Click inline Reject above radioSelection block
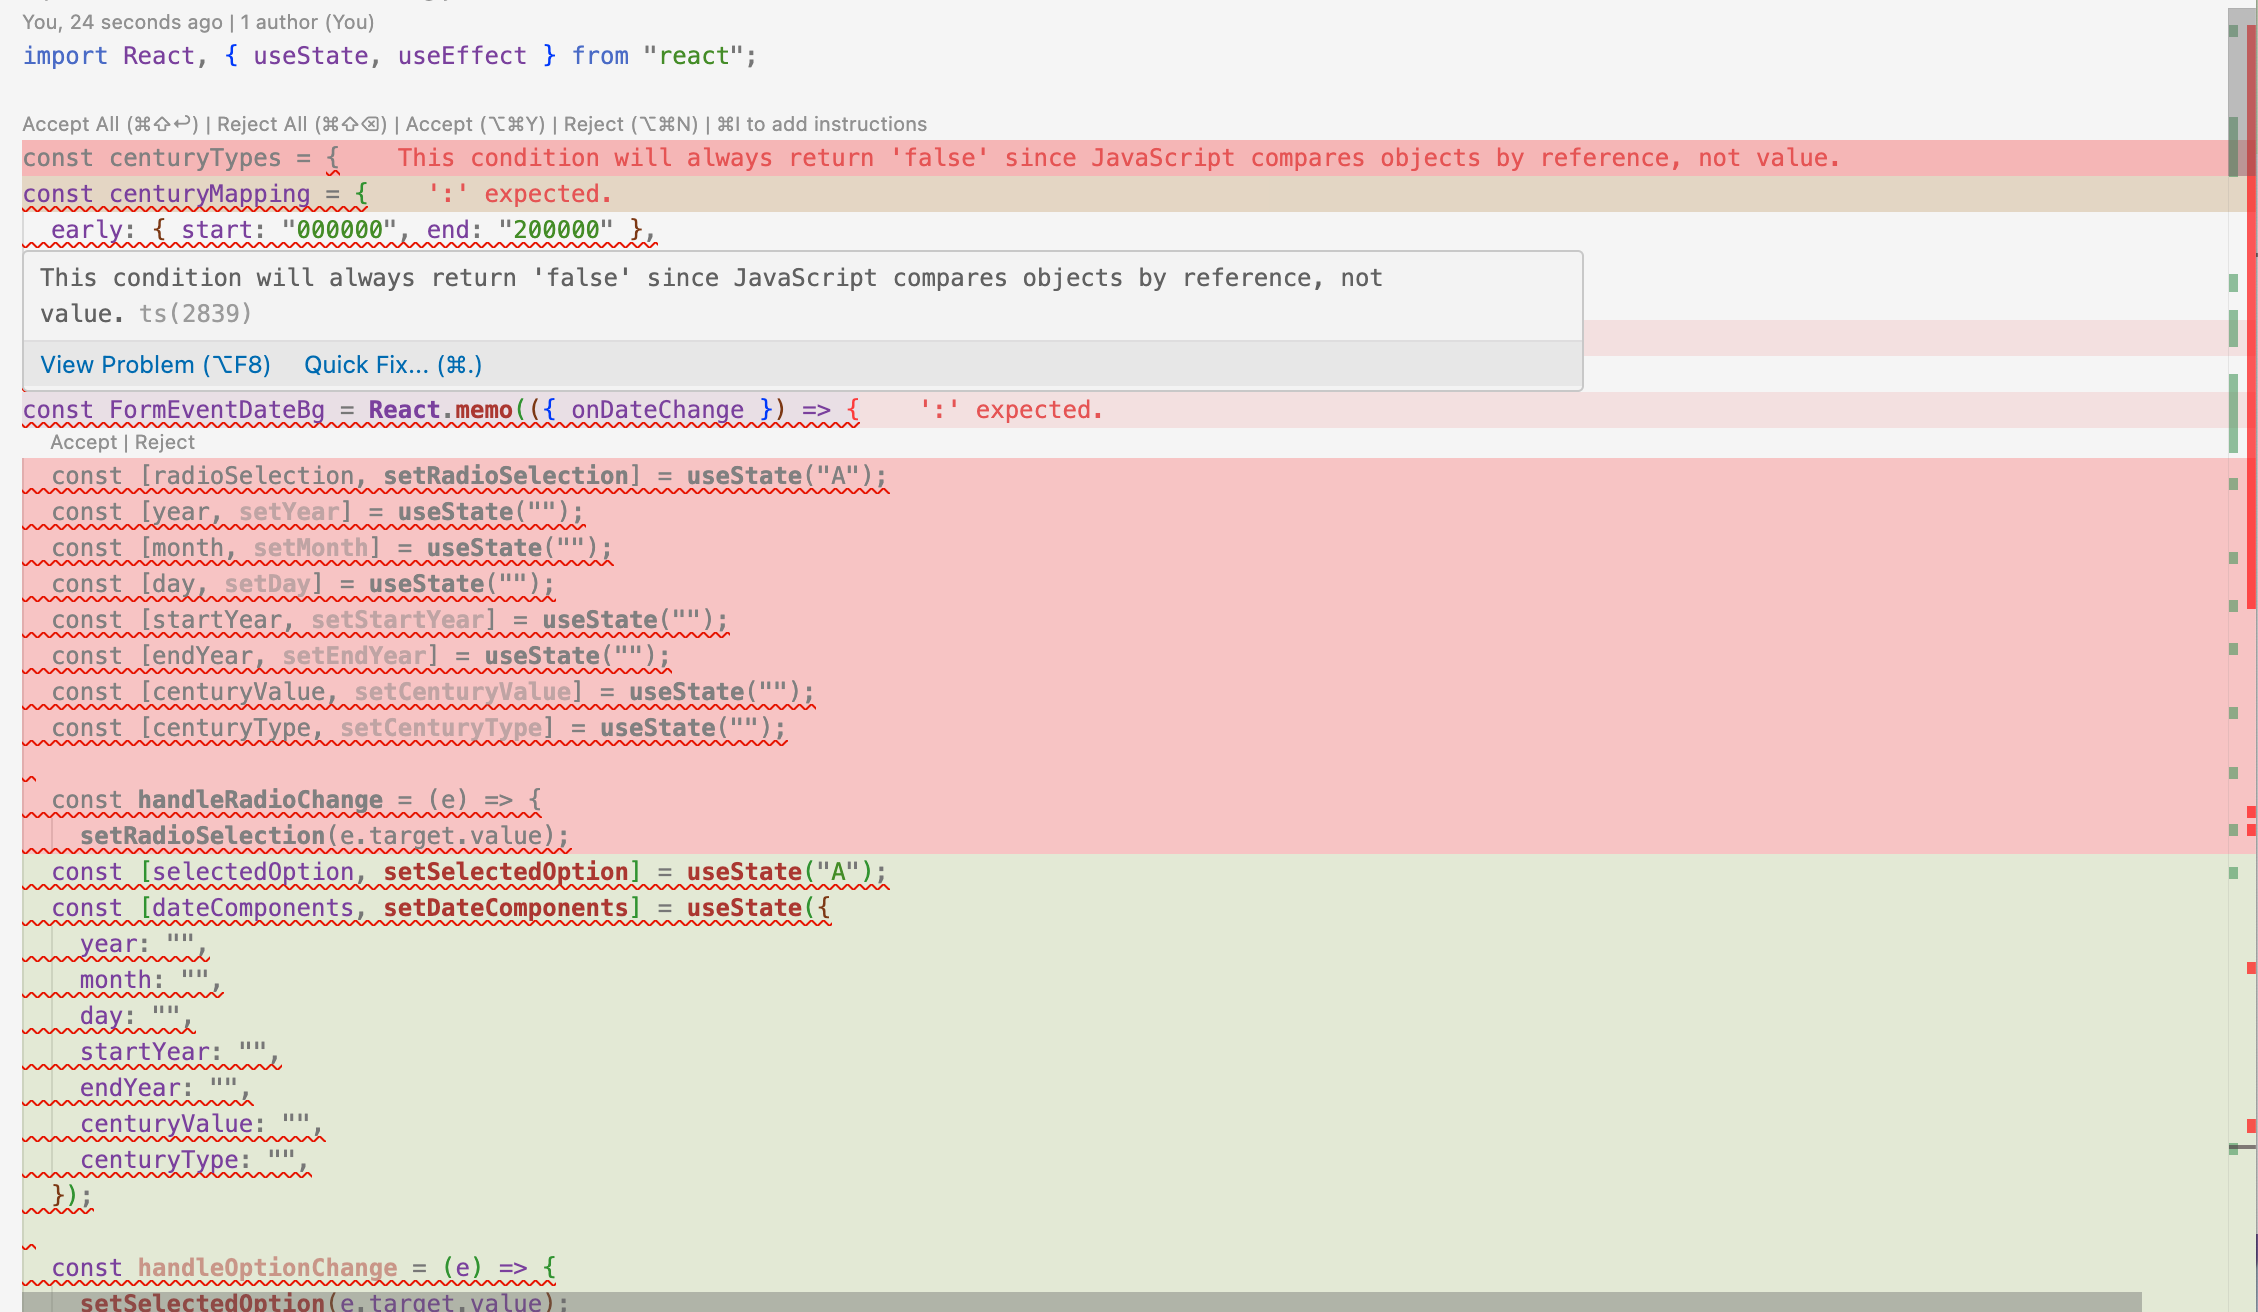This screenshot has width=2258, height=1312. click(x=165, y=442)
